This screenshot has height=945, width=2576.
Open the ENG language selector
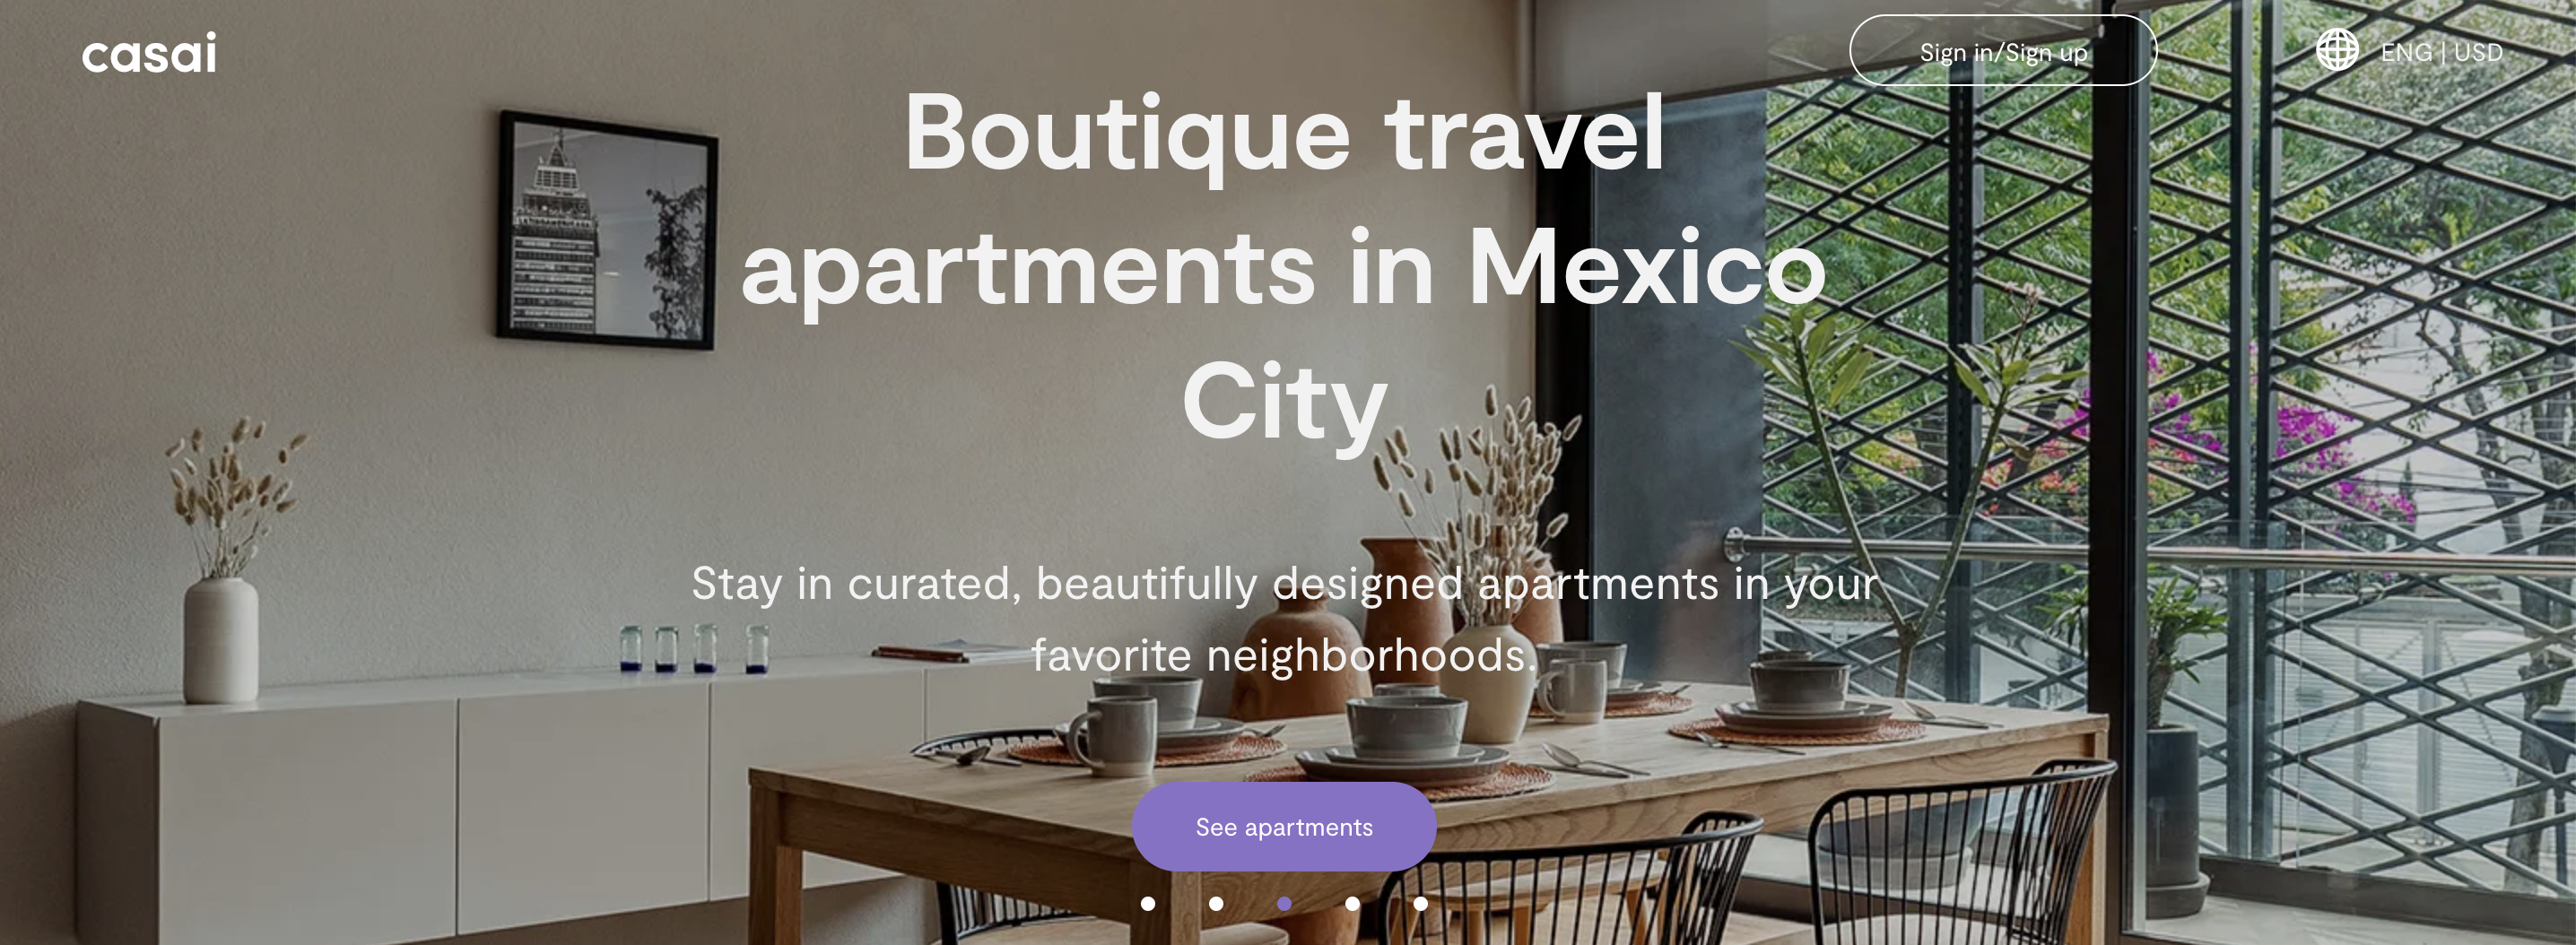(x=2406, y=52)
